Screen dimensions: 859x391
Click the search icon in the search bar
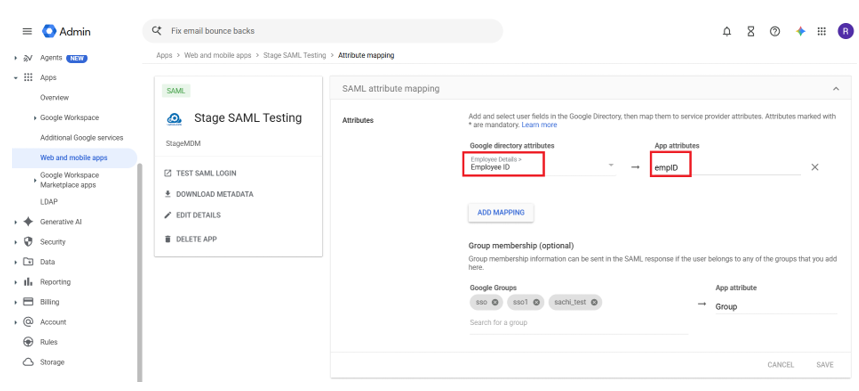click(x=157, y=31)
